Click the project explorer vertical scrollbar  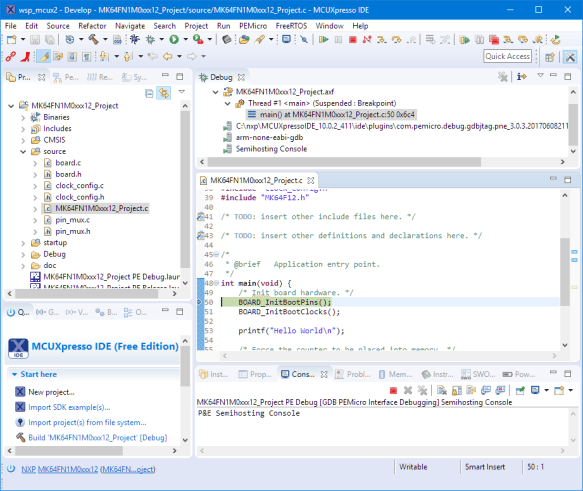click(185, 189)
